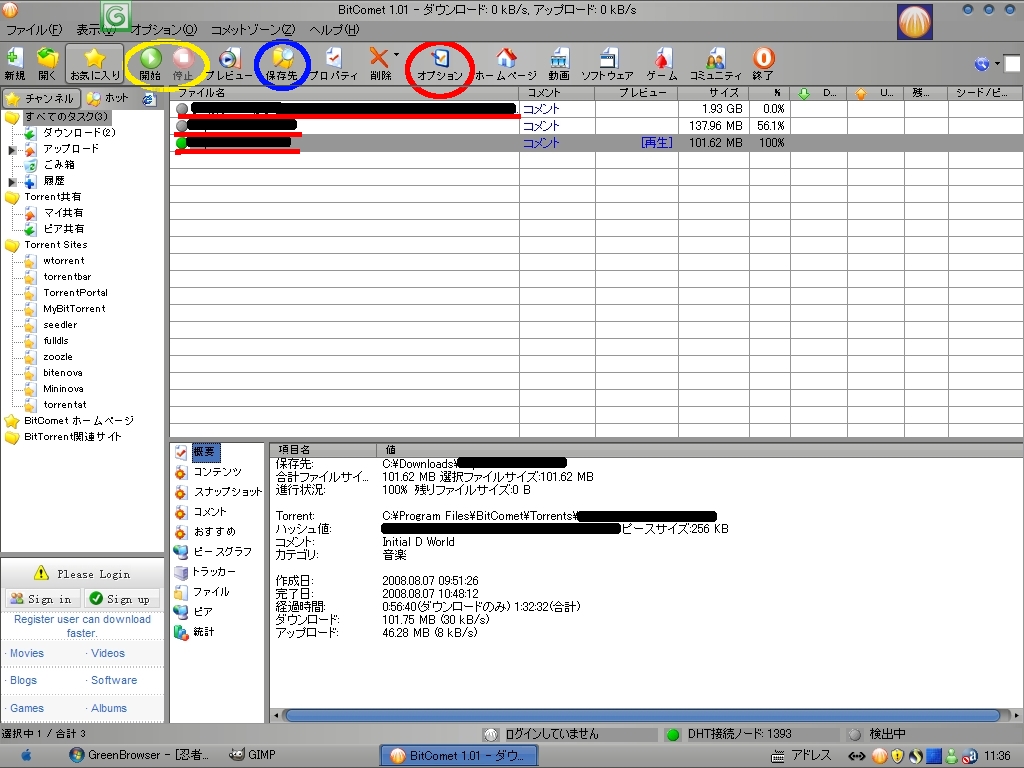
Task: Click the Sign in button
Action: point(43,599)
